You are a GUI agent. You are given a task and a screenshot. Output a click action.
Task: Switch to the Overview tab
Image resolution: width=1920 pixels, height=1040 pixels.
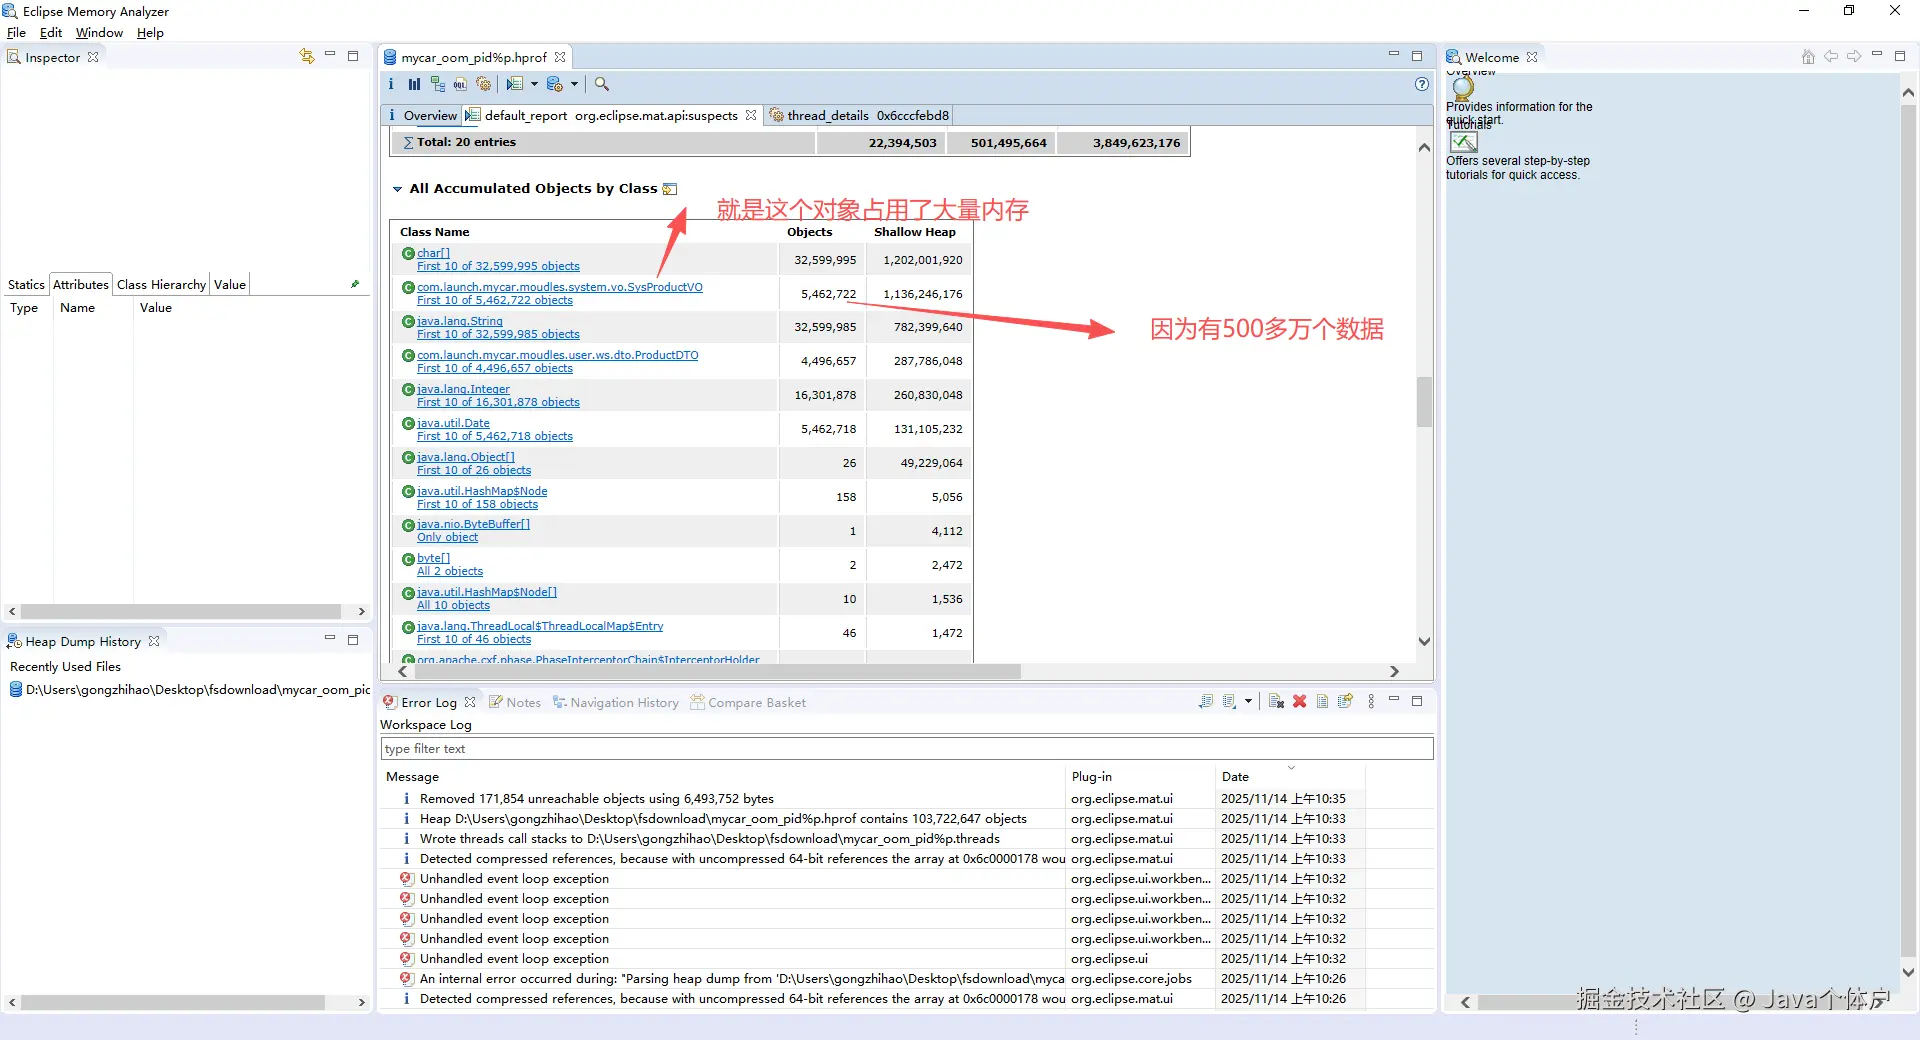coord(421,115)
